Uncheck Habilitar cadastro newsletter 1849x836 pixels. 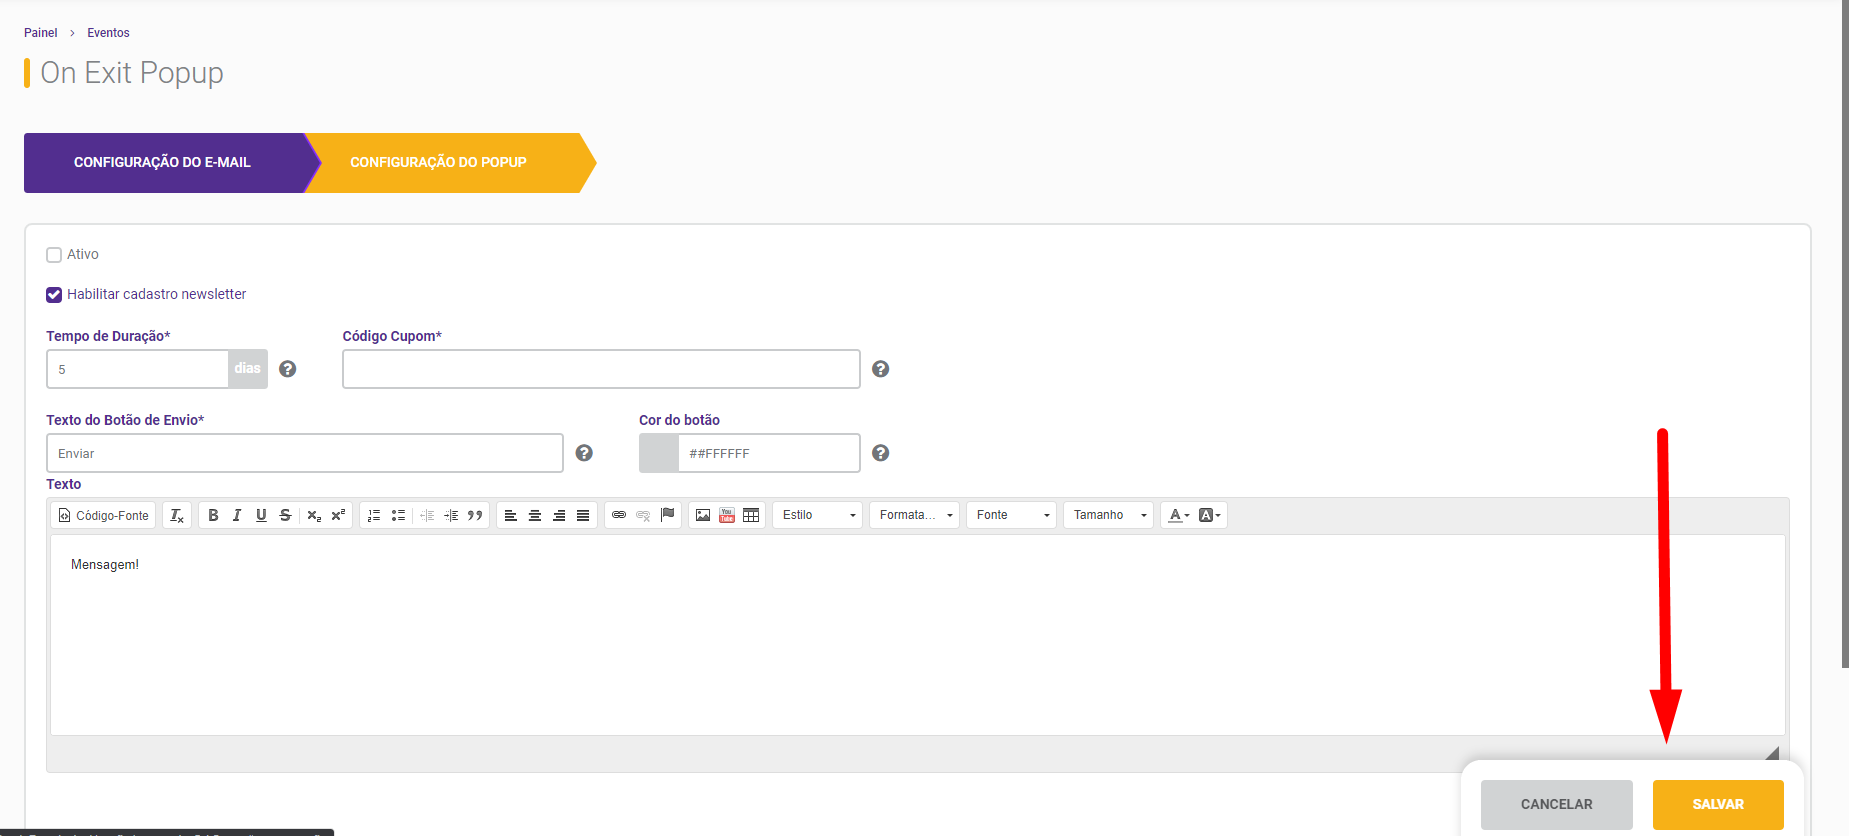click(x=54, y=295)
